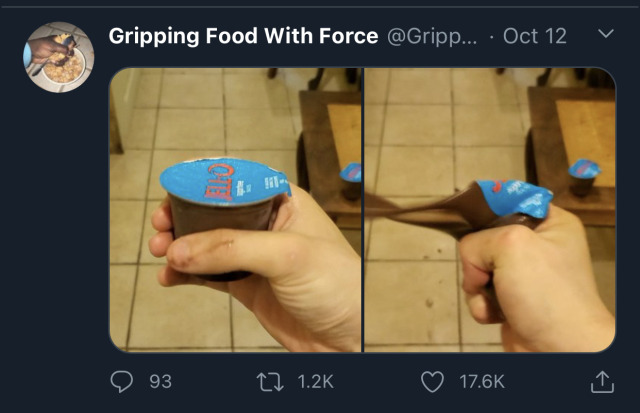Screen dimensions: 640x413
Task: Click the 1.2K retweets count
Action: [316, 382]
